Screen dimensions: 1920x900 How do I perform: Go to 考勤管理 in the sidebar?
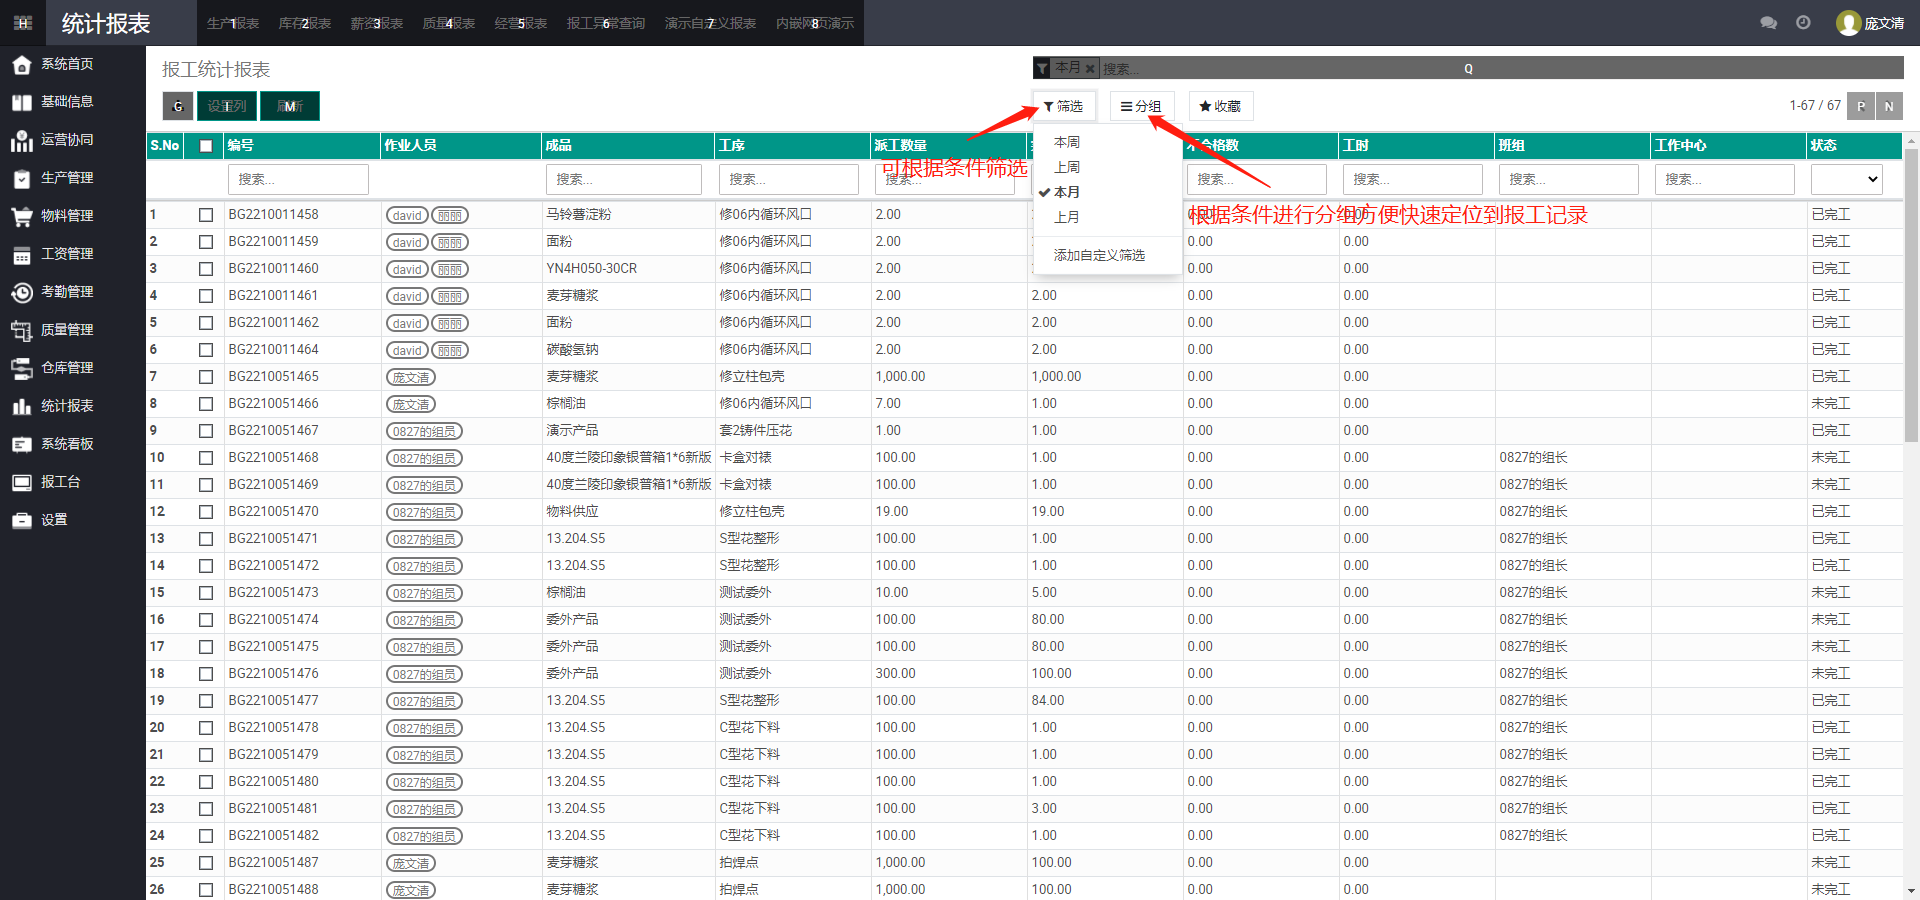[67, 292]
